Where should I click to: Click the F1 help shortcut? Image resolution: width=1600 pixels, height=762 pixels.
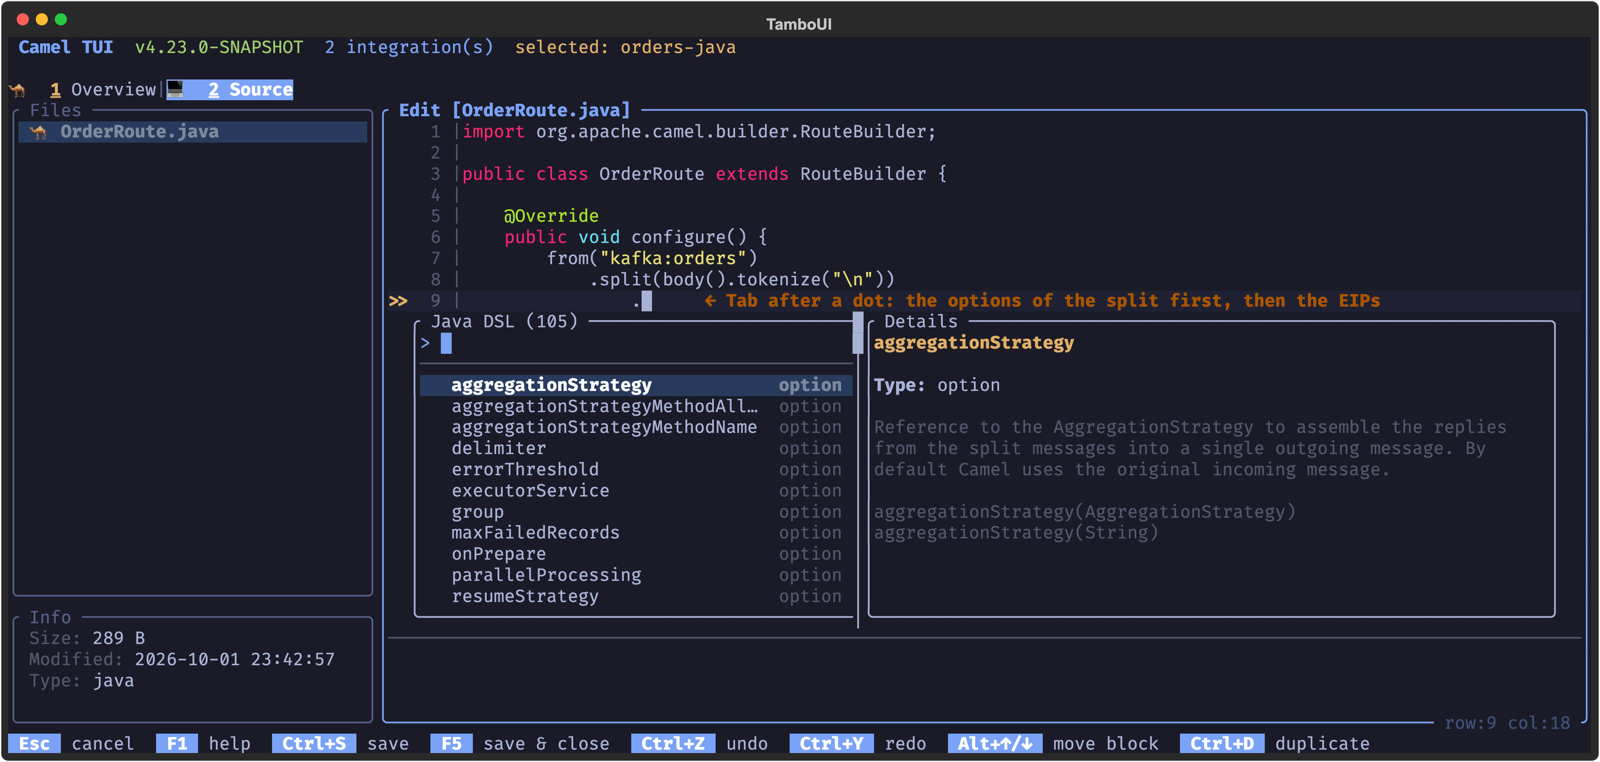click(204, 744)
